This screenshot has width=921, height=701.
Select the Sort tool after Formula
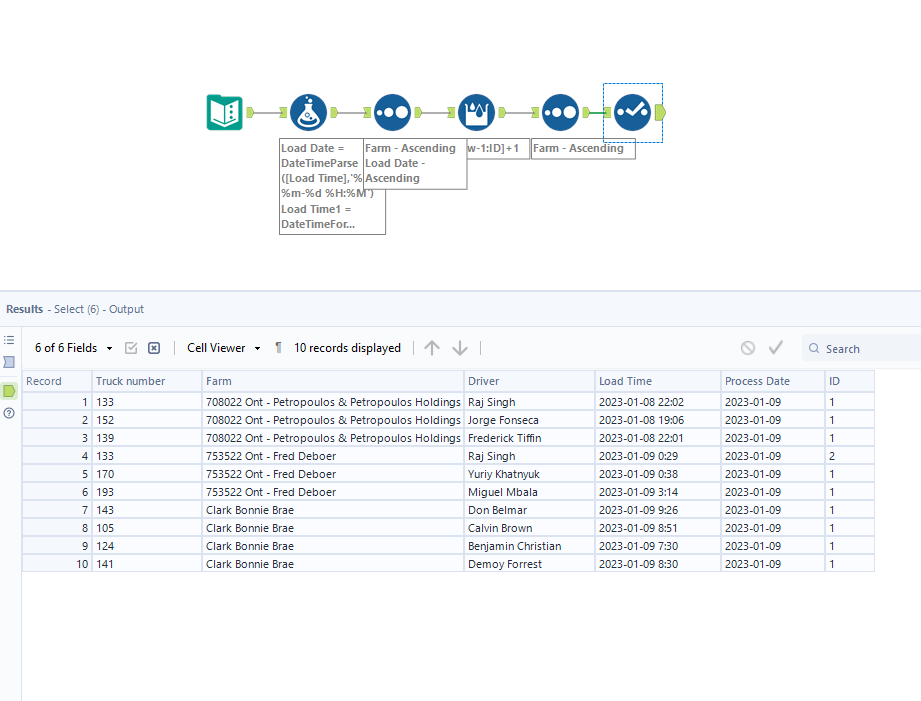click(392, 112)
